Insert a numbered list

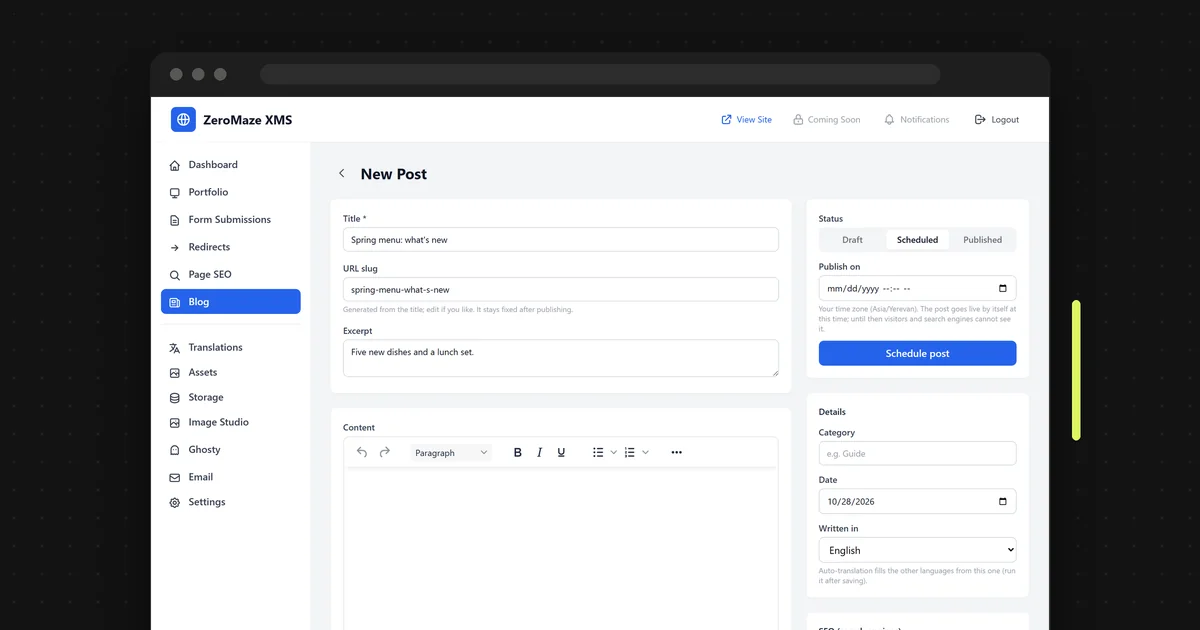pos(630,453)
